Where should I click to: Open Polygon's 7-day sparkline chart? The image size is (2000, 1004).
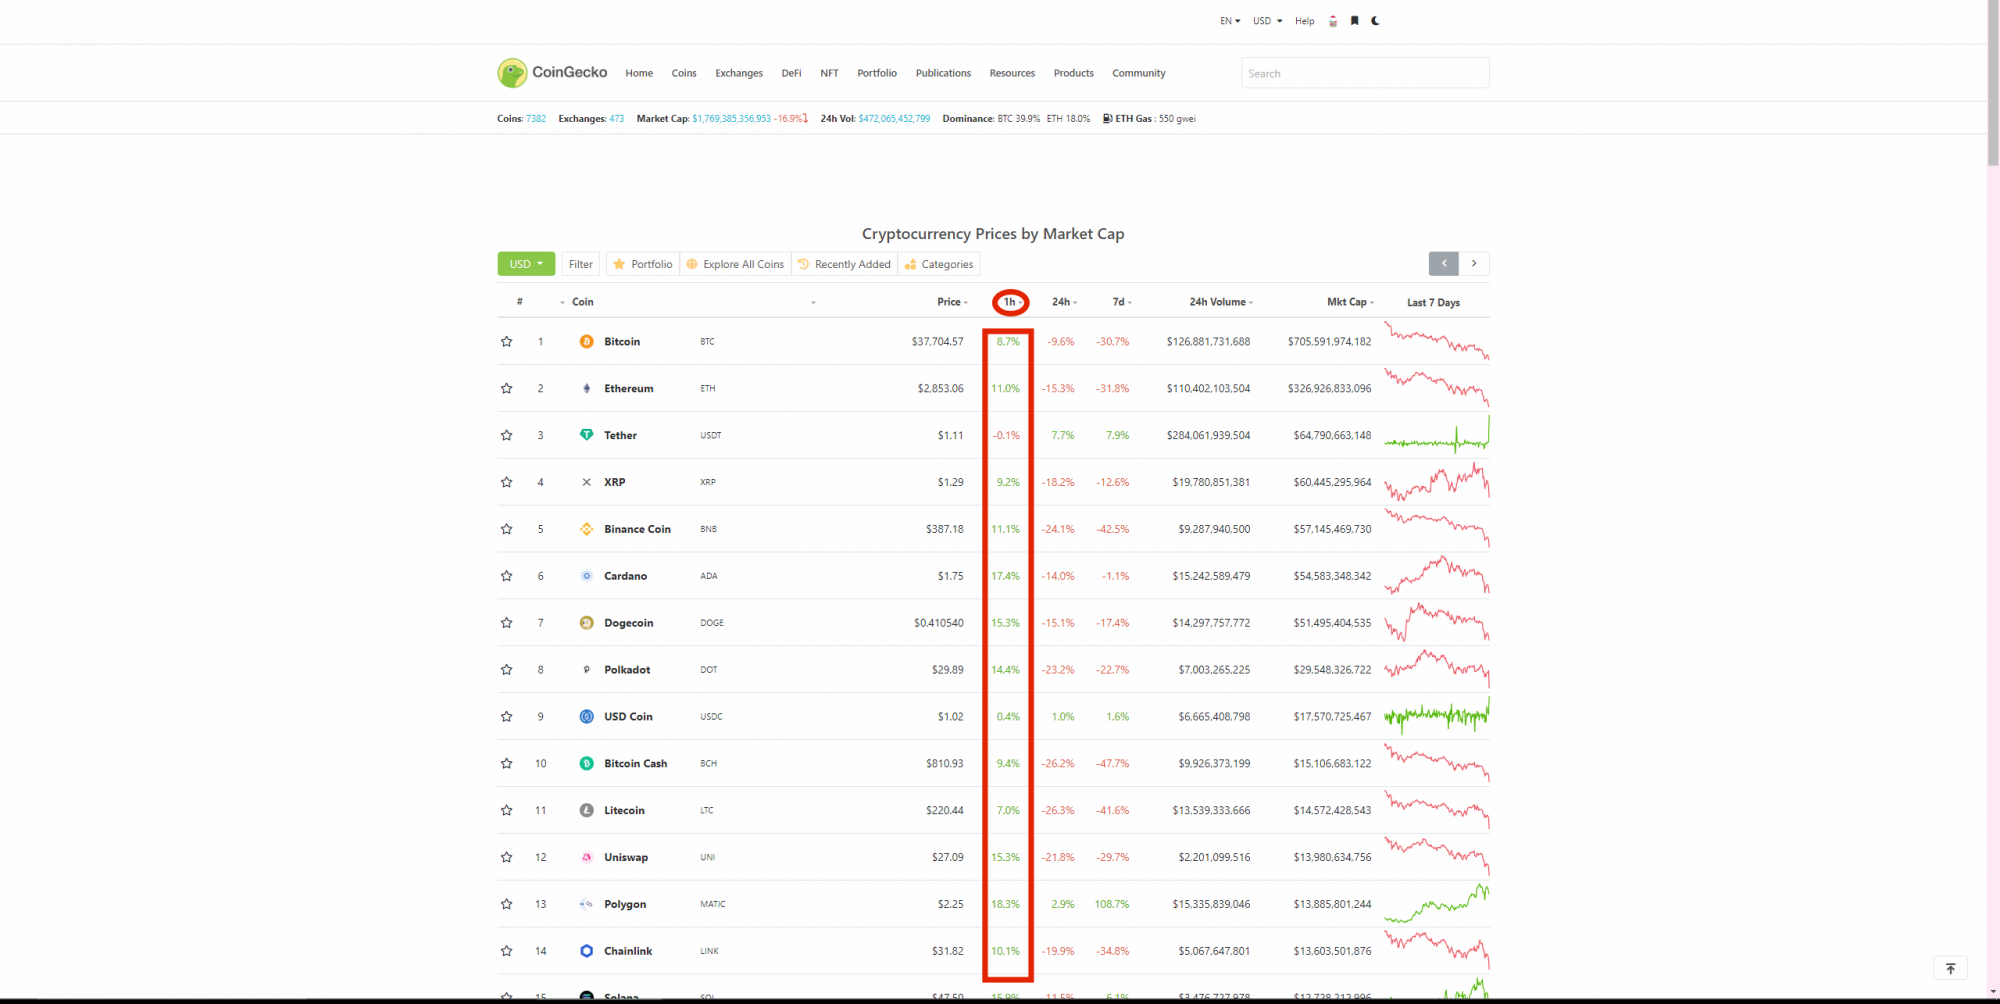1437,903
